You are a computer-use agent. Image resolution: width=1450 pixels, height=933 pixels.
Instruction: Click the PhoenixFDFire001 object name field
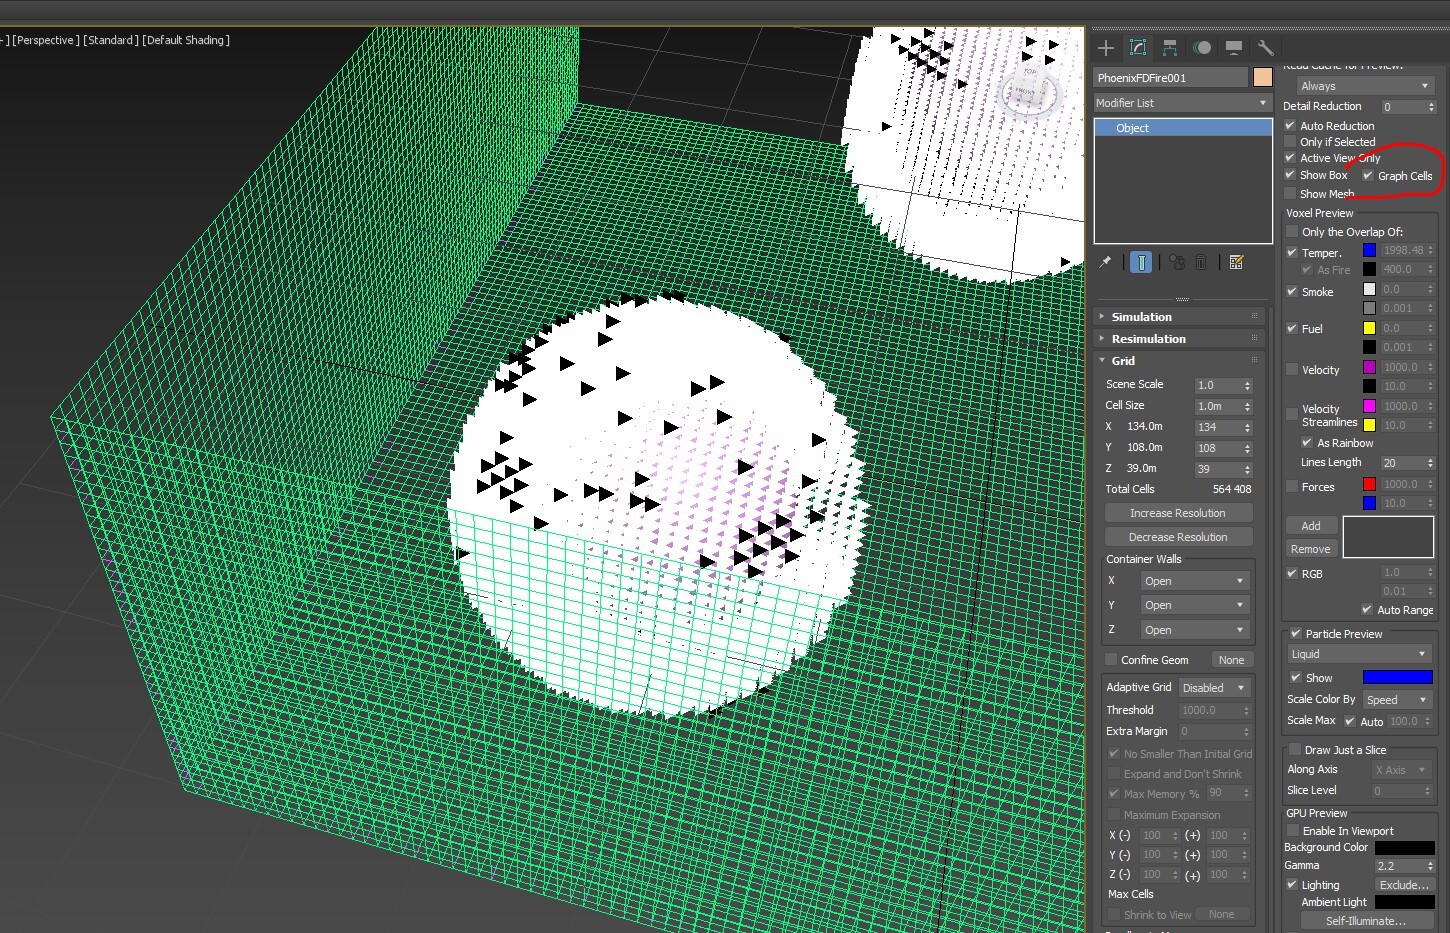(1171, 77)
